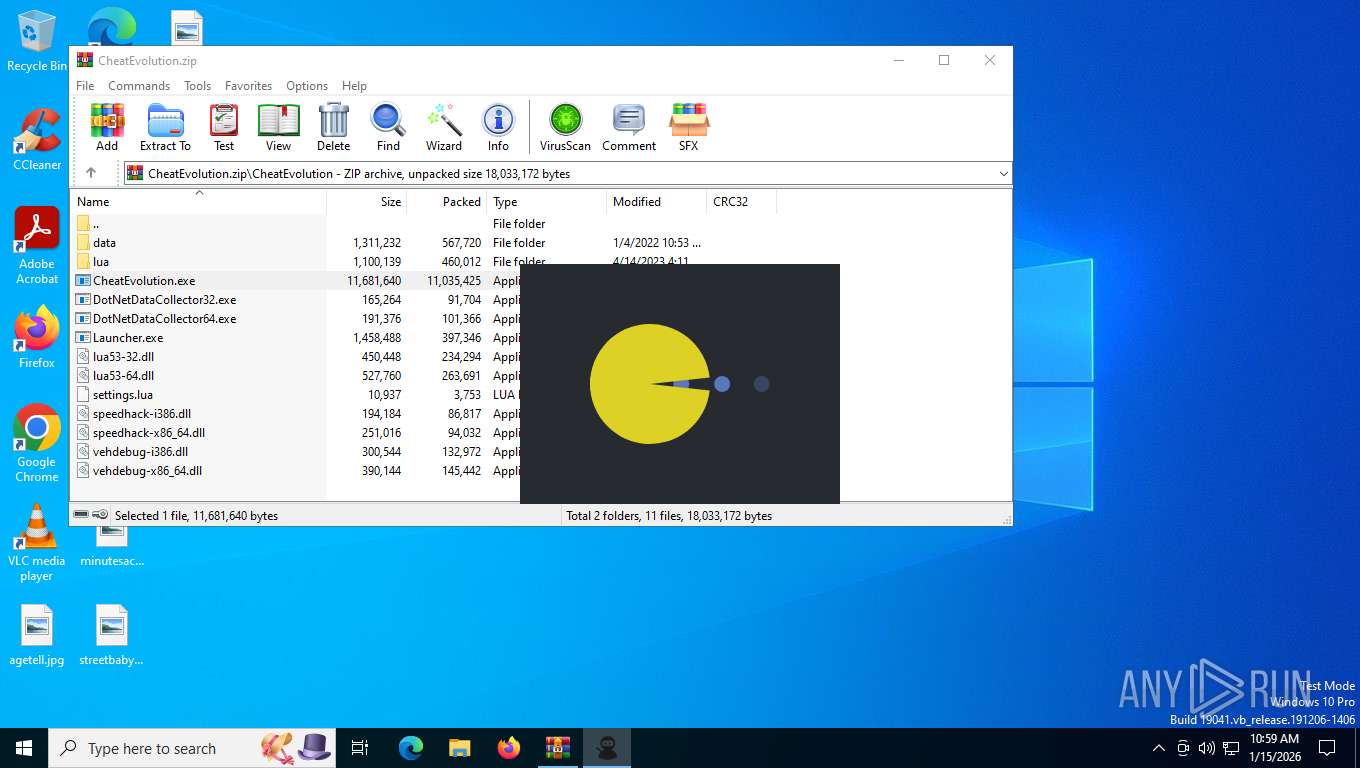Open Firefox desktop shortcut
The image size is (1360, 768).
point(37,337)
